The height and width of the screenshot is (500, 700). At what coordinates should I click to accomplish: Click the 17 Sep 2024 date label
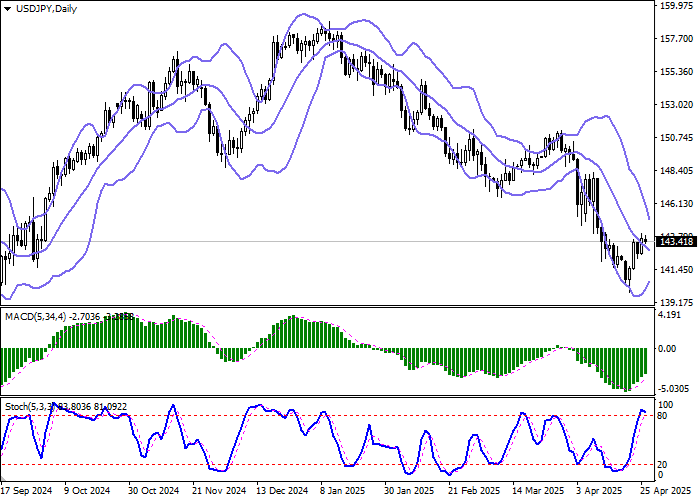point(27,491)
